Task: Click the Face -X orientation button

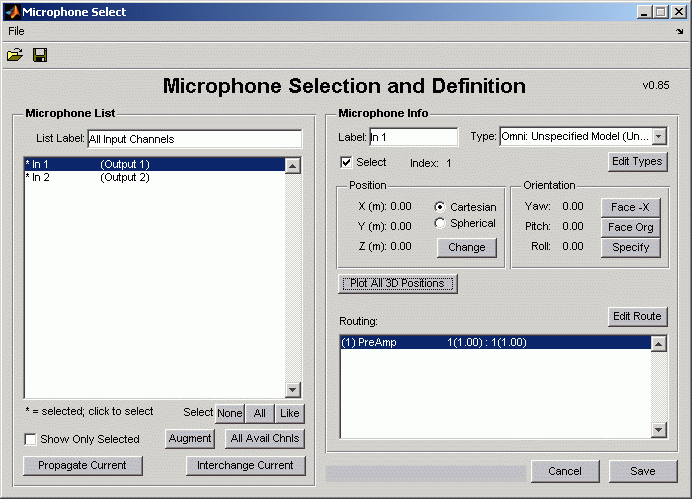Action: [x=630, y=207]
